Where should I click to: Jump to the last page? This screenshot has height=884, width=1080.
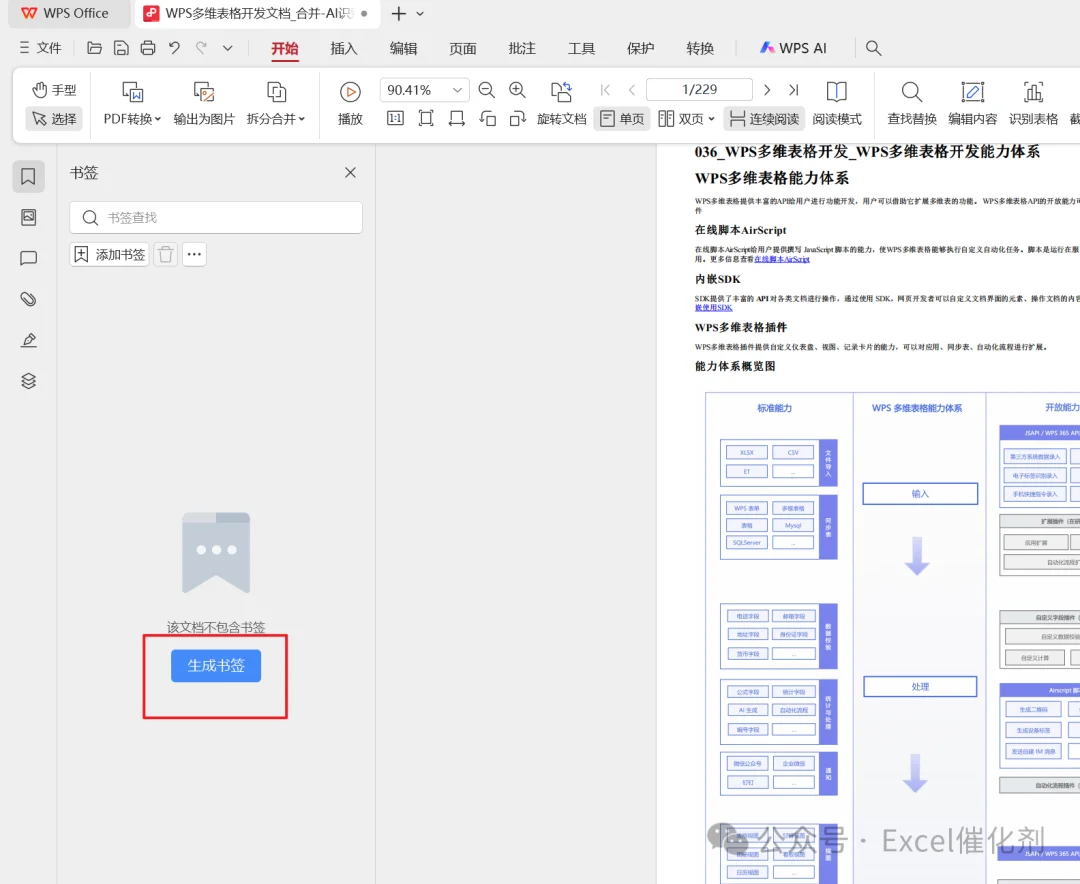pos(793,90)
